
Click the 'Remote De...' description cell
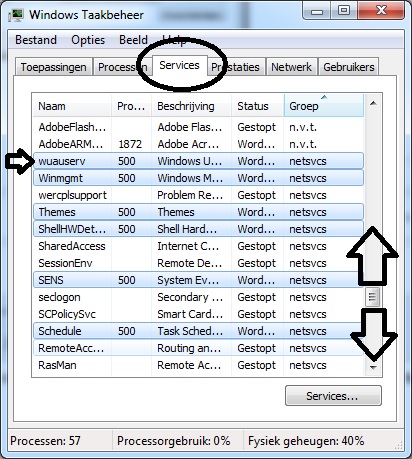click(189, 263)
